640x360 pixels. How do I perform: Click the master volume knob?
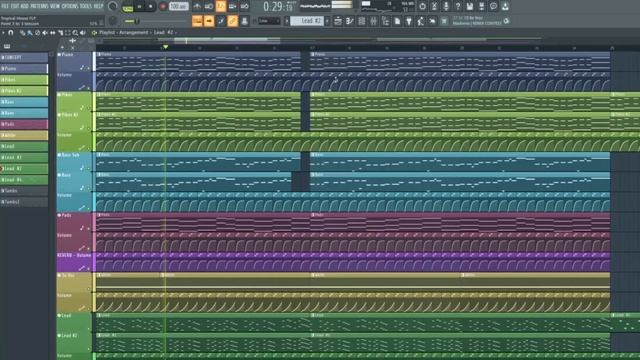pos(113,7)
